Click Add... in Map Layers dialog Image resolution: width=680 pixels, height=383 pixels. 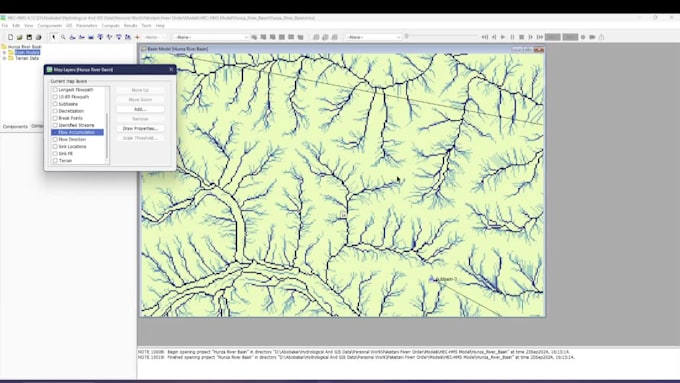(x=140, y=109)
